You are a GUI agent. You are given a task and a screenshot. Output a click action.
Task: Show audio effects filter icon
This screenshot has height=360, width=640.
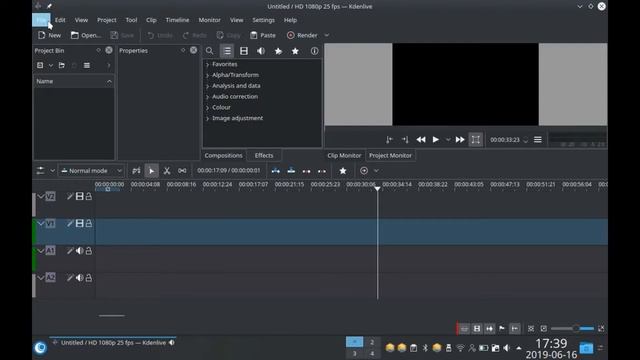pos(261,51)
